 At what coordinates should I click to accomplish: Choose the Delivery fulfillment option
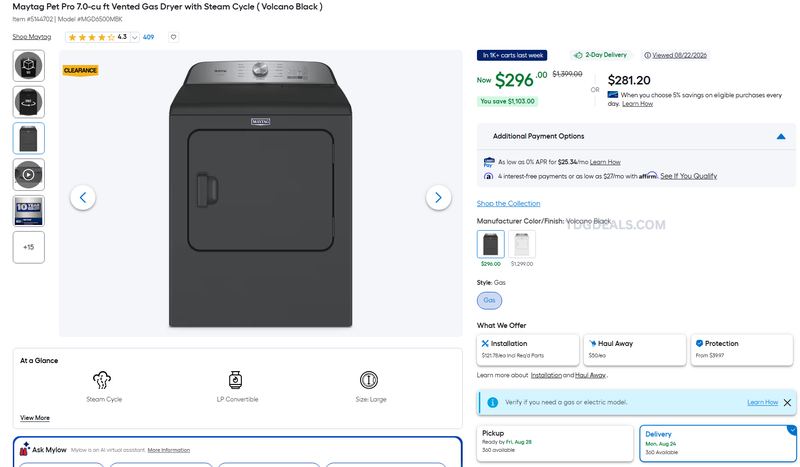[718, 443]
